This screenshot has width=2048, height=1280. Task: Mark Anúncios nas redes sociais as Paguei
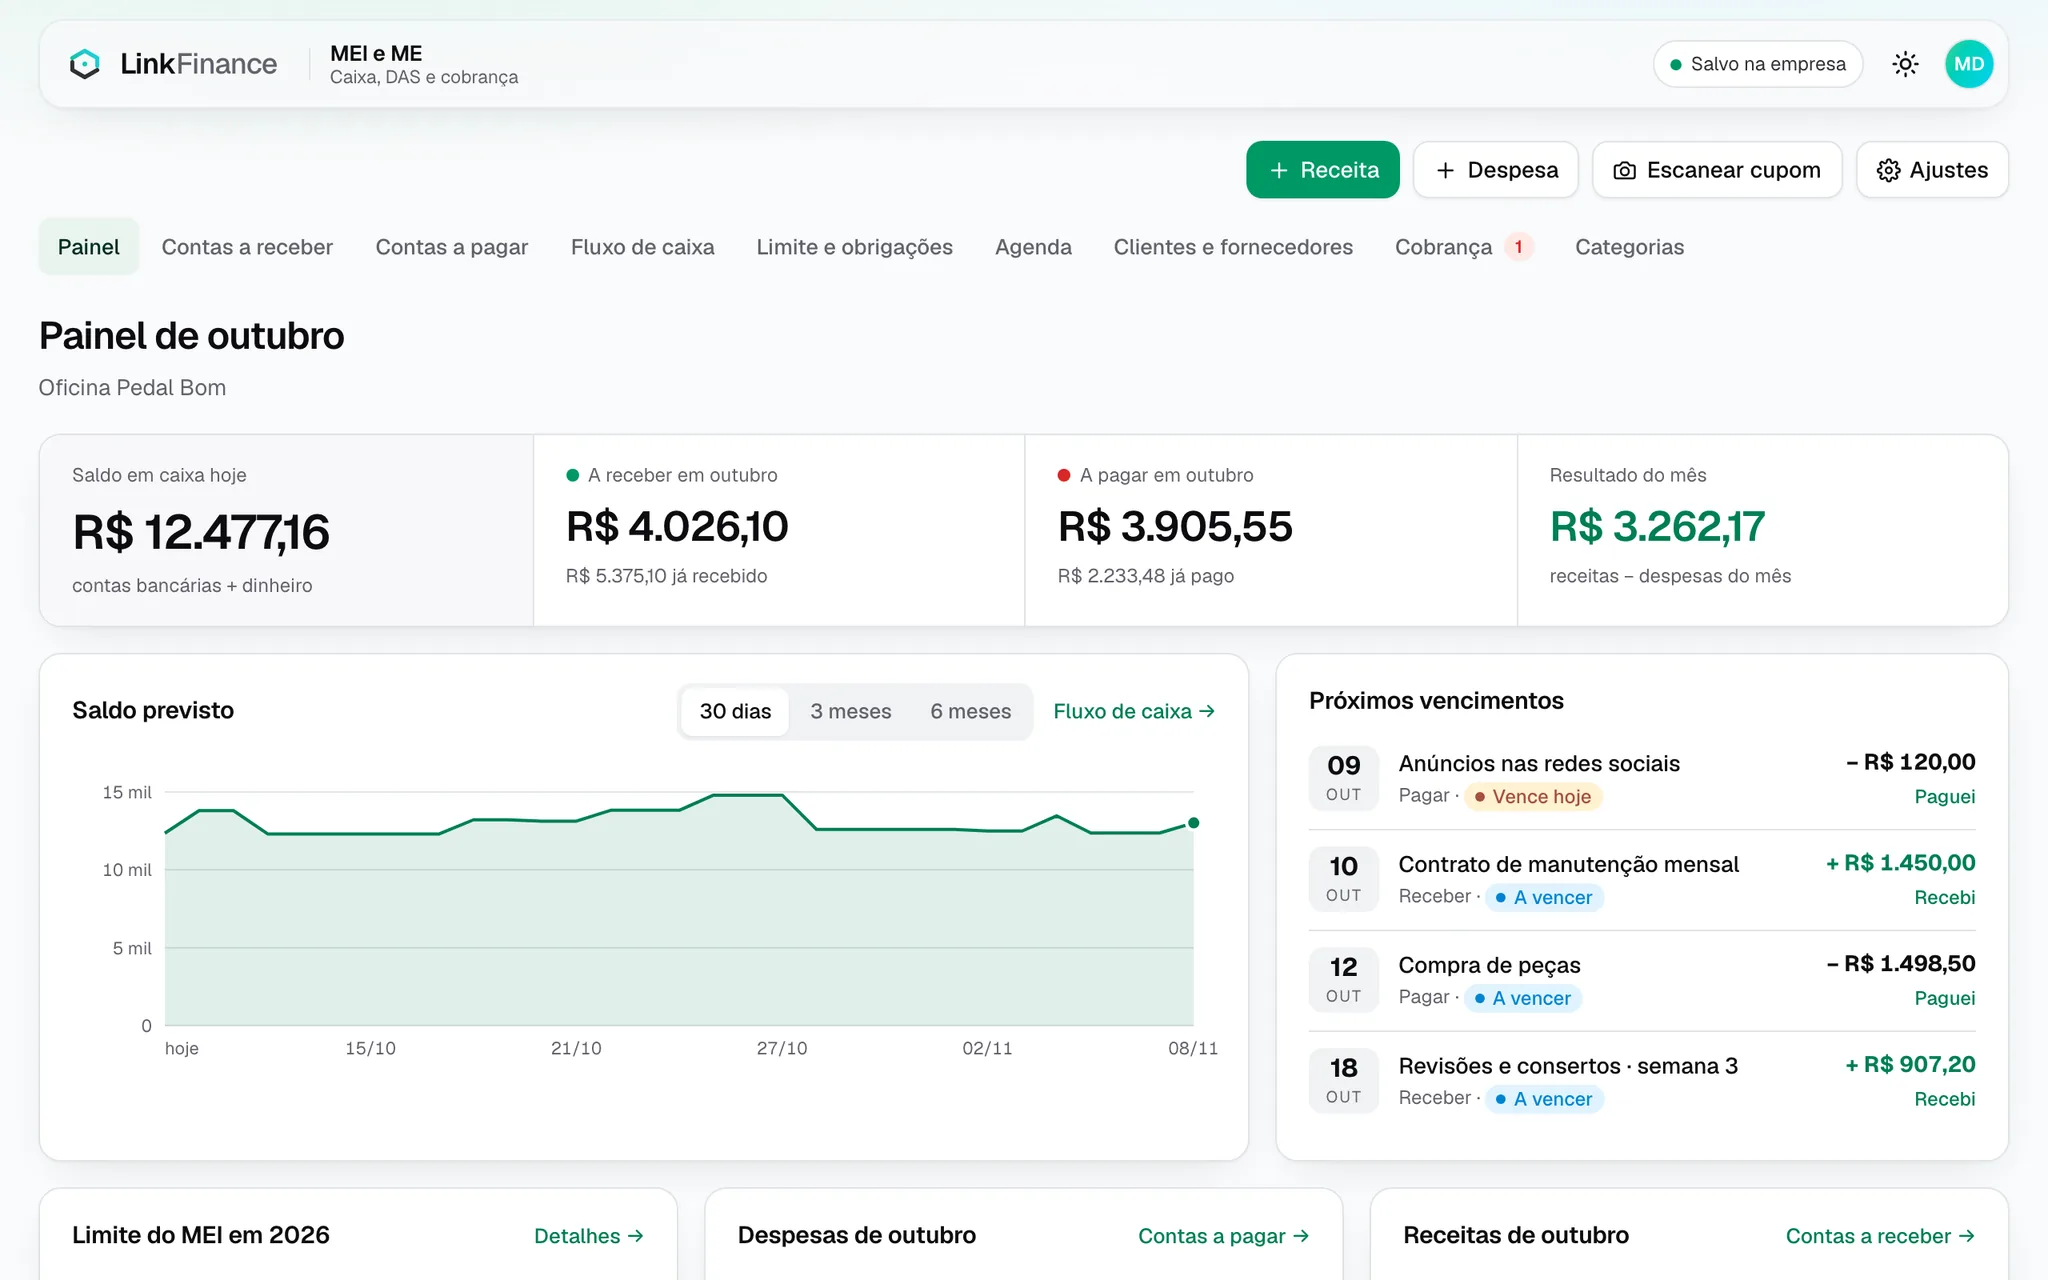pyautogui.click(x=1945, y=797)
